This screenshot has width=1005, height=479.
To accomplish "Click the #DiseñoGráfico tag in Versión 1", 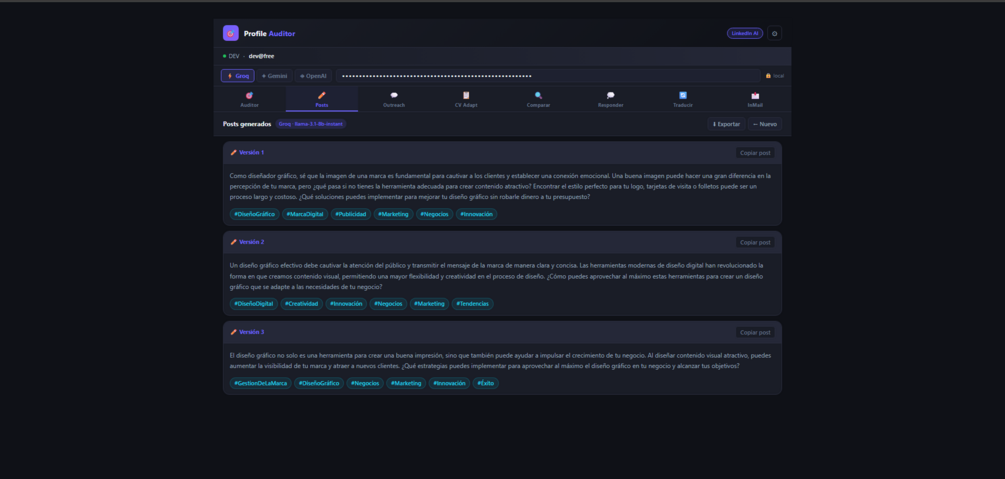I will coord(254,214).
